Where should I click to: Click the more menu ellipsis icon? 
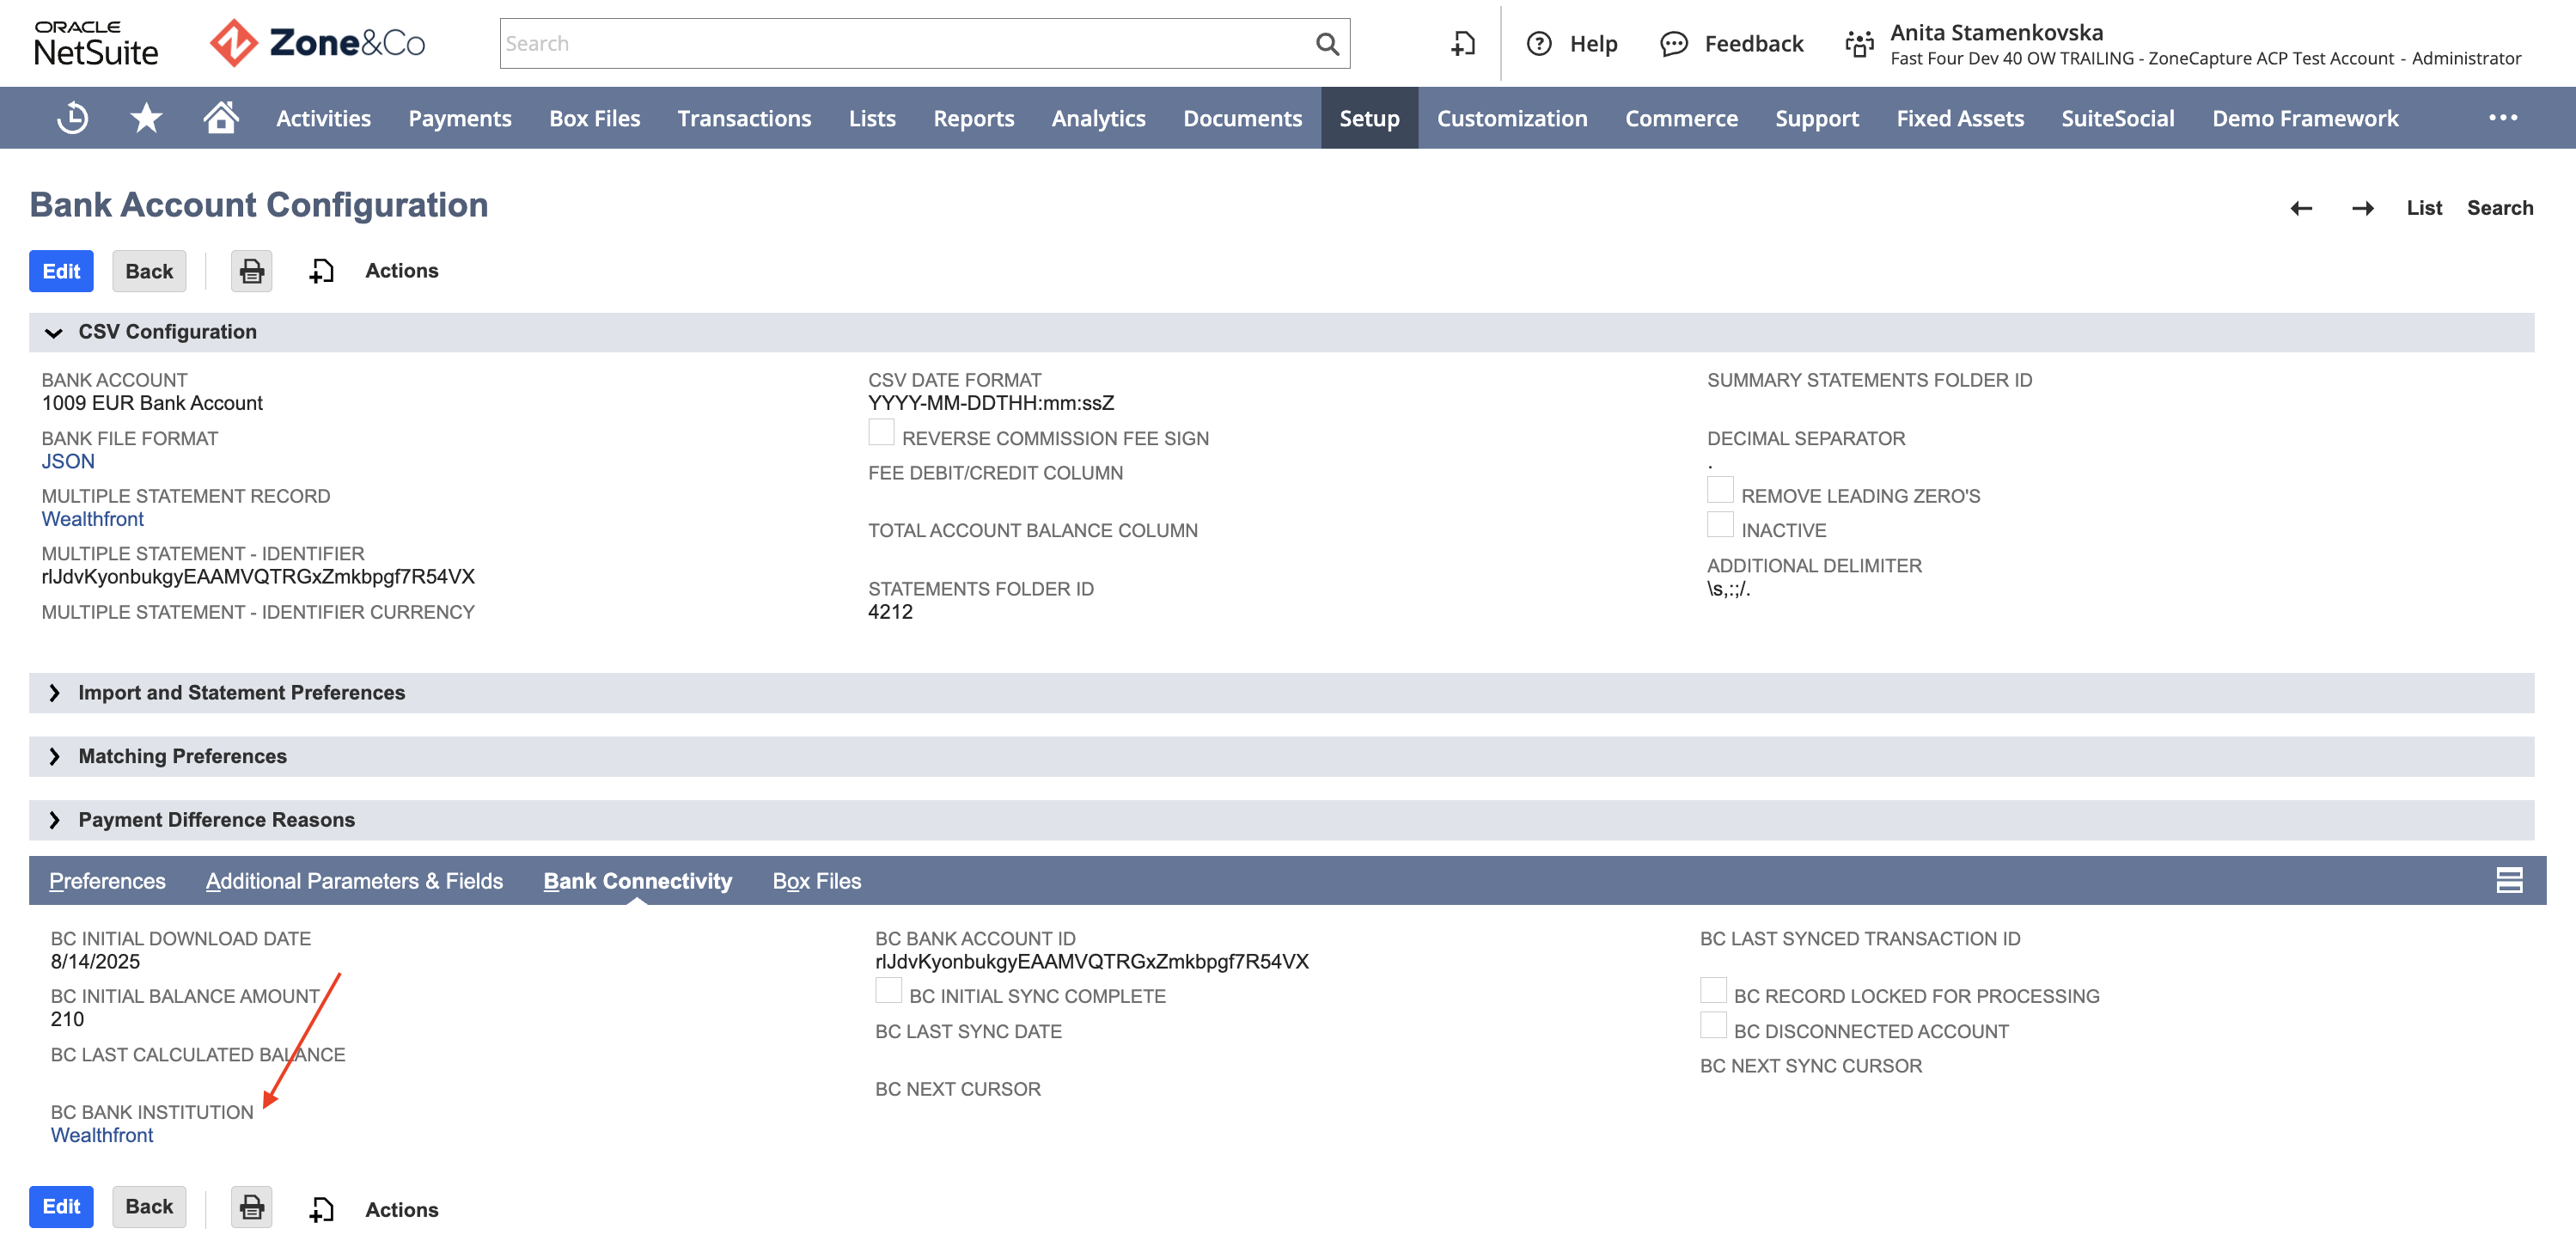tap(2503, 118)
